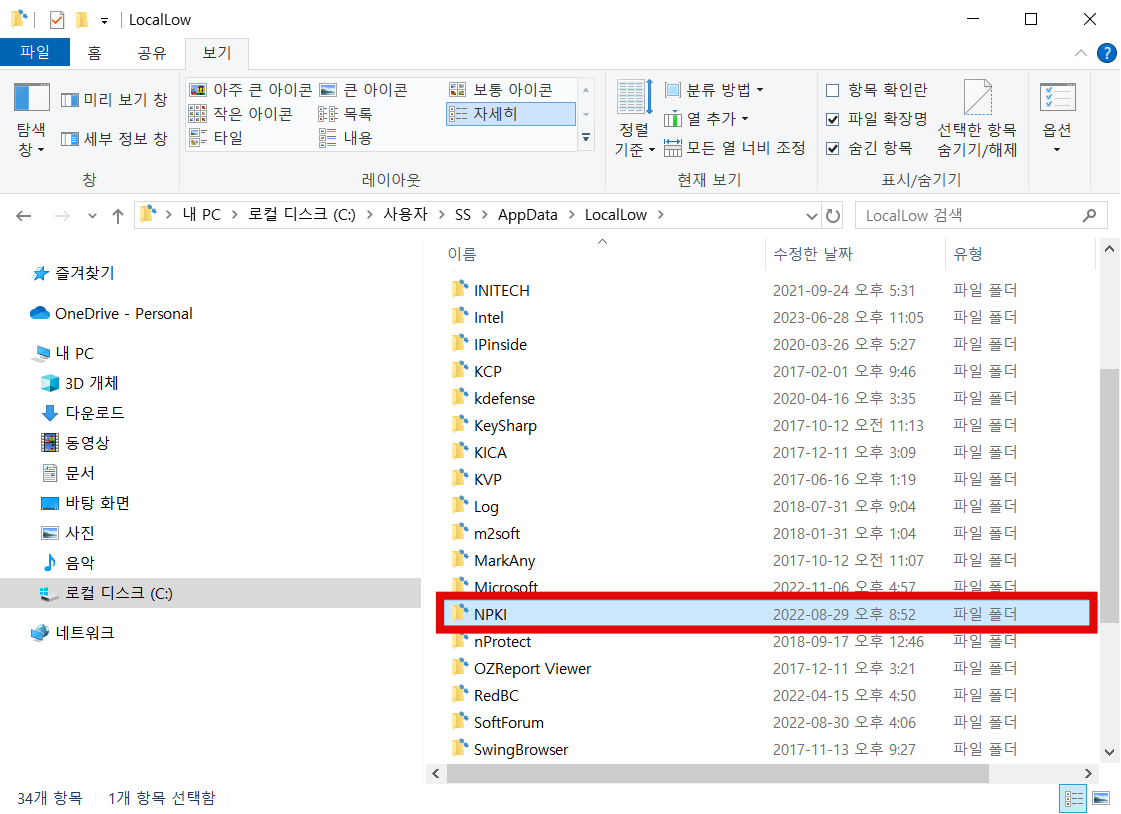Collapse the ribbon with the chevron
1121x814 pixels.
click(x=1080, y=54)
